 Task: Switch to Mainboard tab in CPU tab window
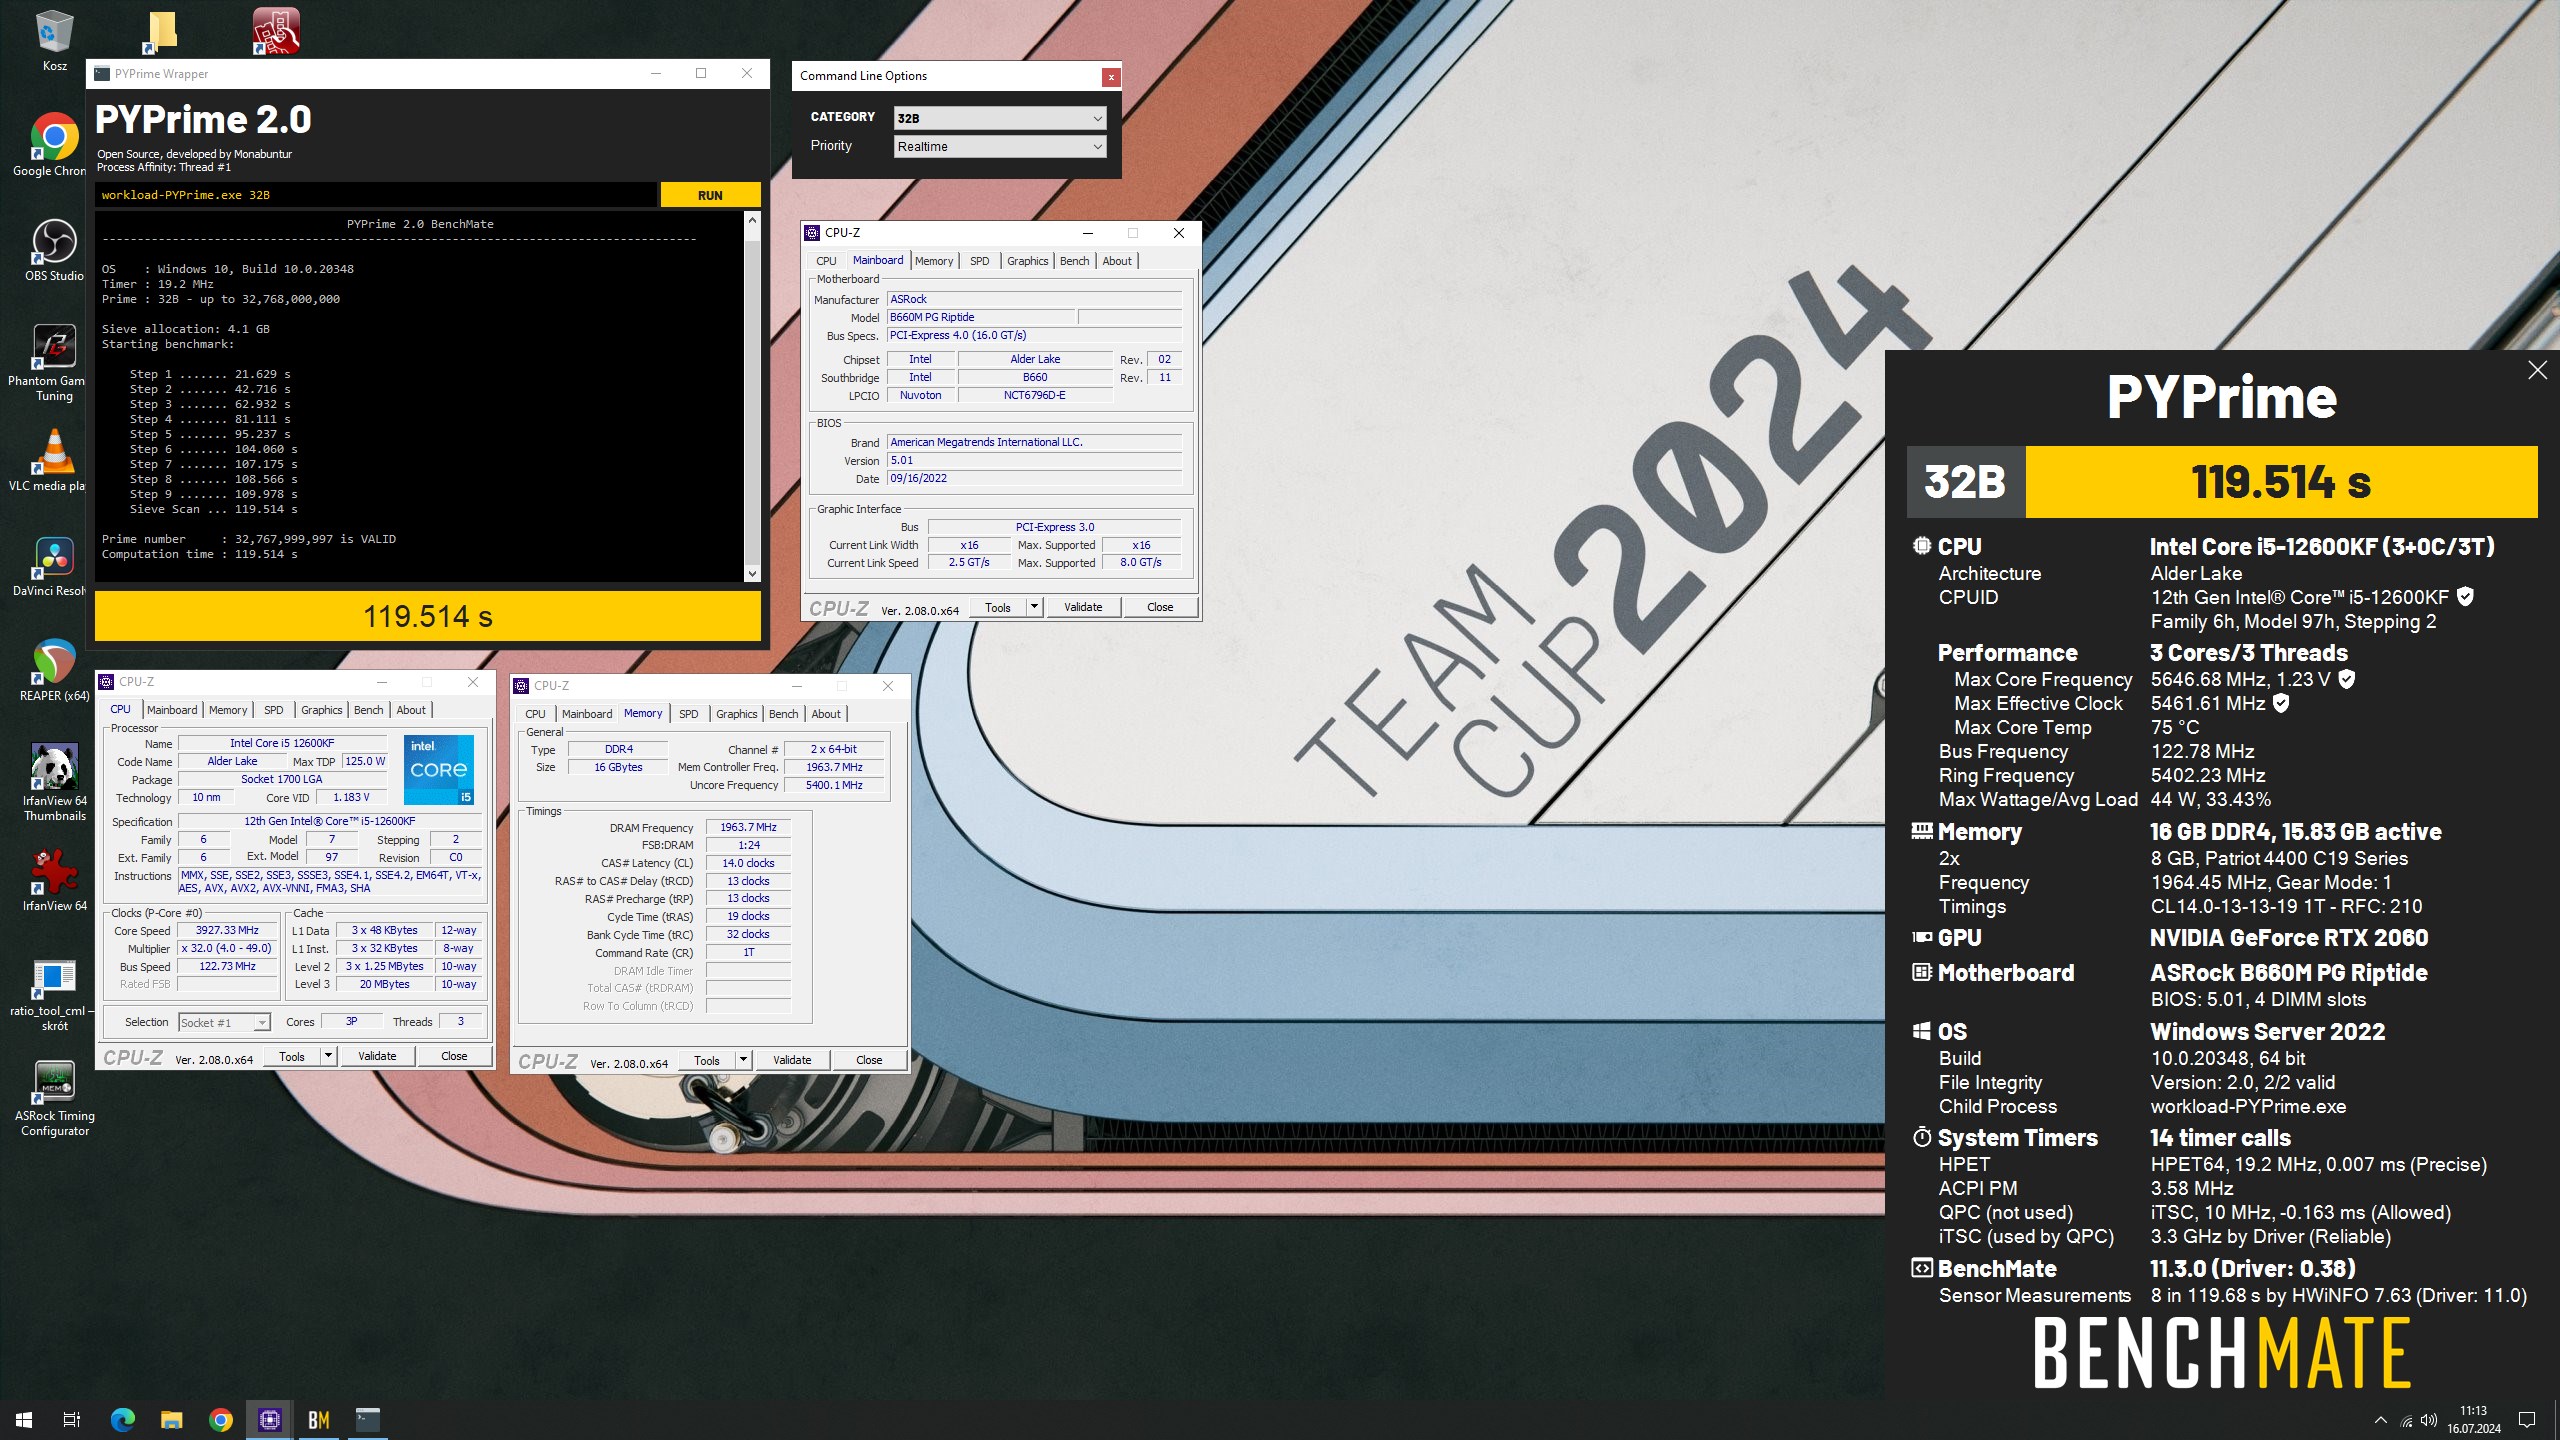[172, 710]
